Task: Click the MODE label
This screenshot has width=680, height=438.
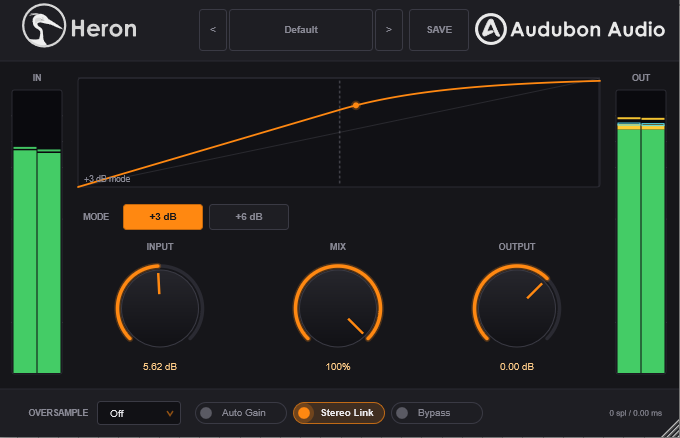Action: tap(96, 217)
